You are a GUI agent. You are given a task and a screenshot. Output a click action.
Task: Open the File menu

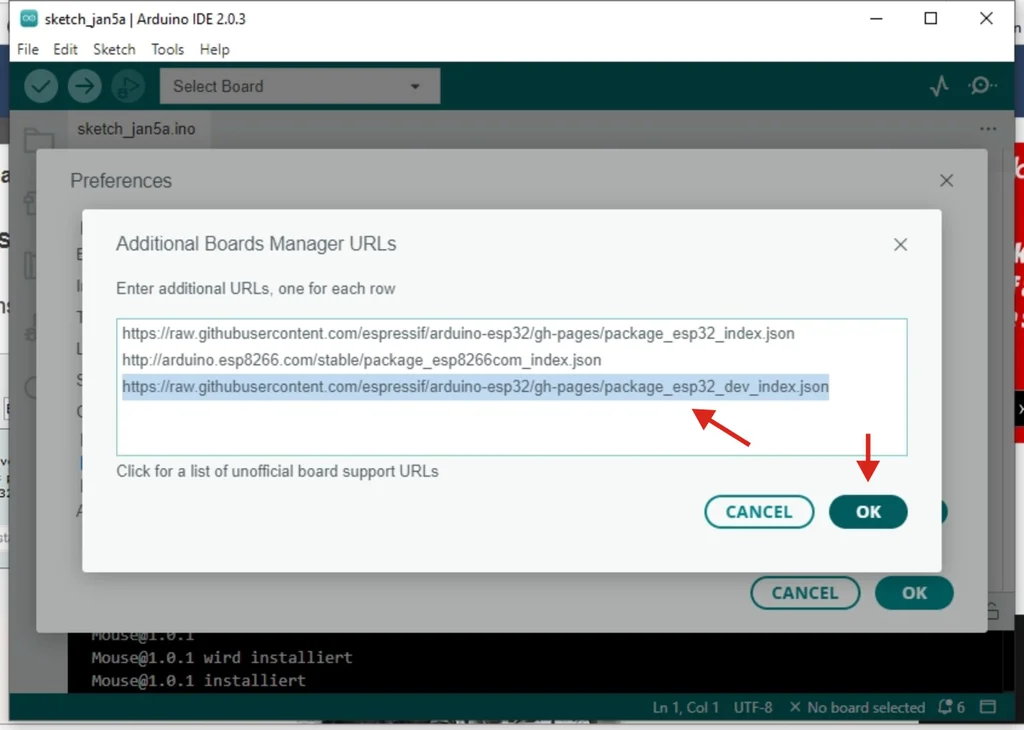click(28, 49)
